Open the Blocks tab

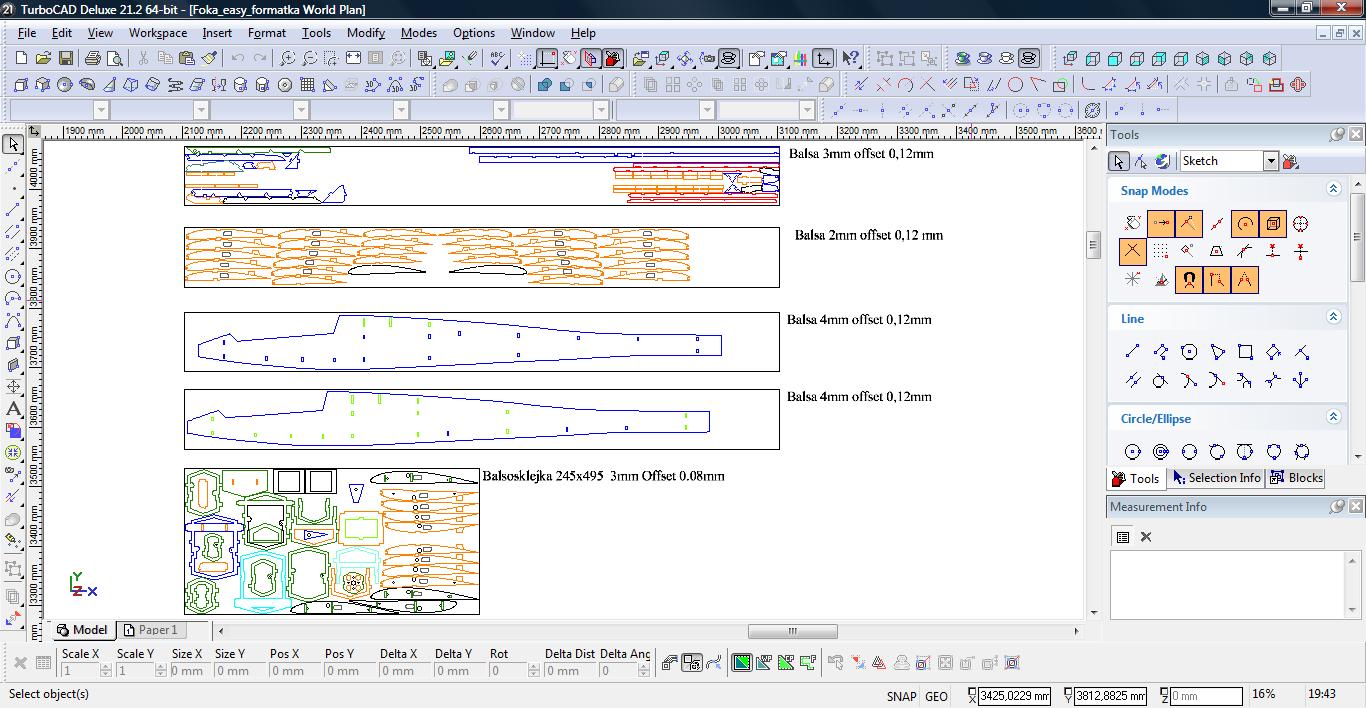coord(1296,478)
